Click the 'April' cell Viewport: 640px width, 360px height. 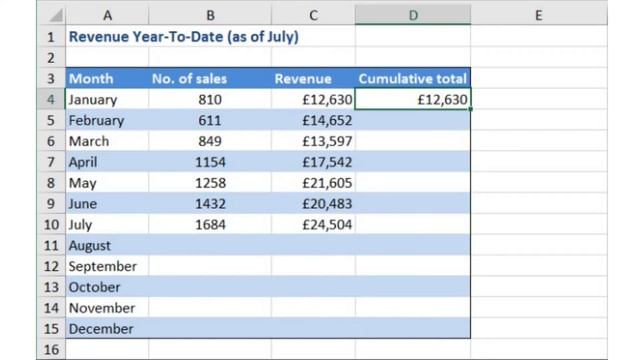[107, 162]
